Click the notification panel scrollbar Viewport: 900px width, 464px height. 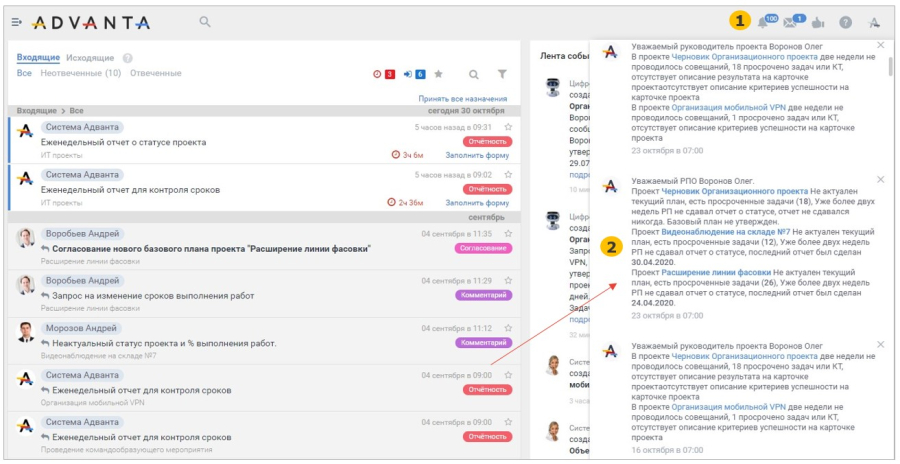pyautogui.click(x=890, y=66)
